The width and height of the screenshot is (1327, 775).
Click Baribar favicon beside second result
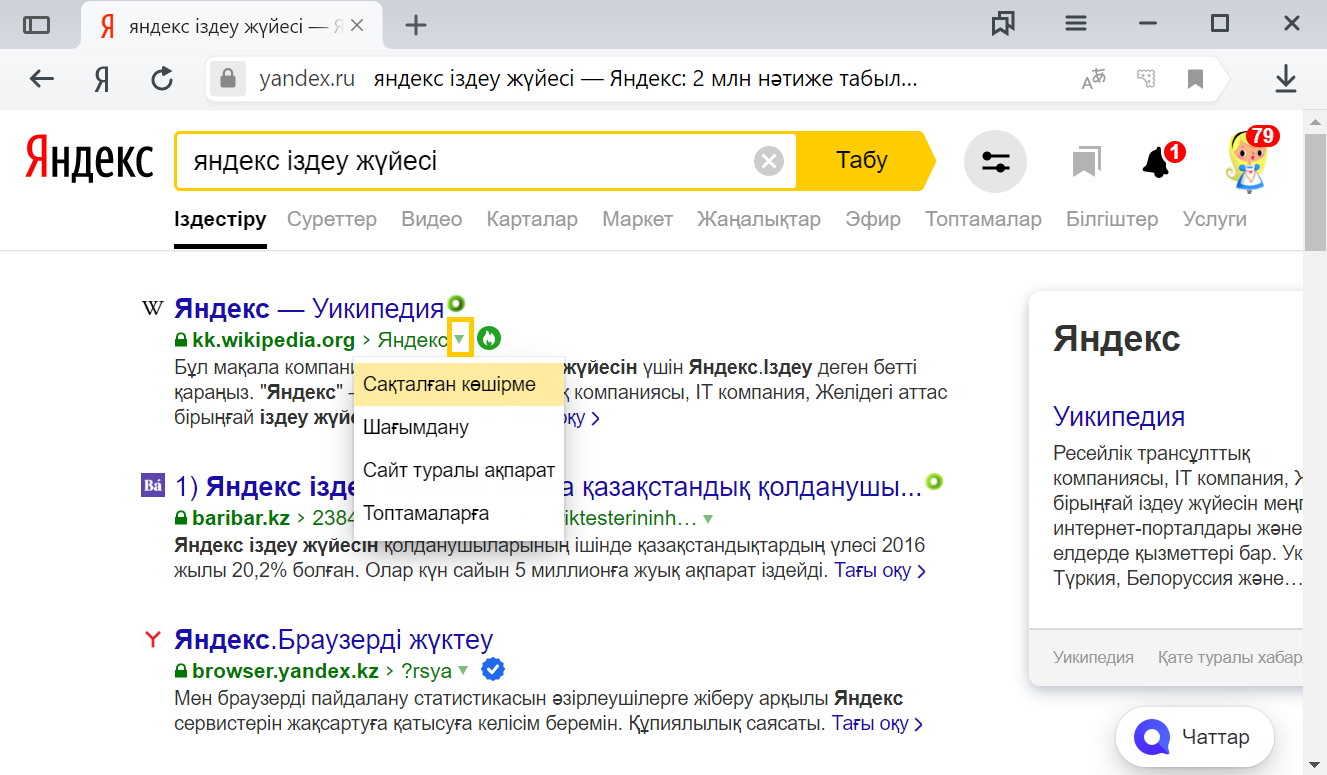point(152,486)
